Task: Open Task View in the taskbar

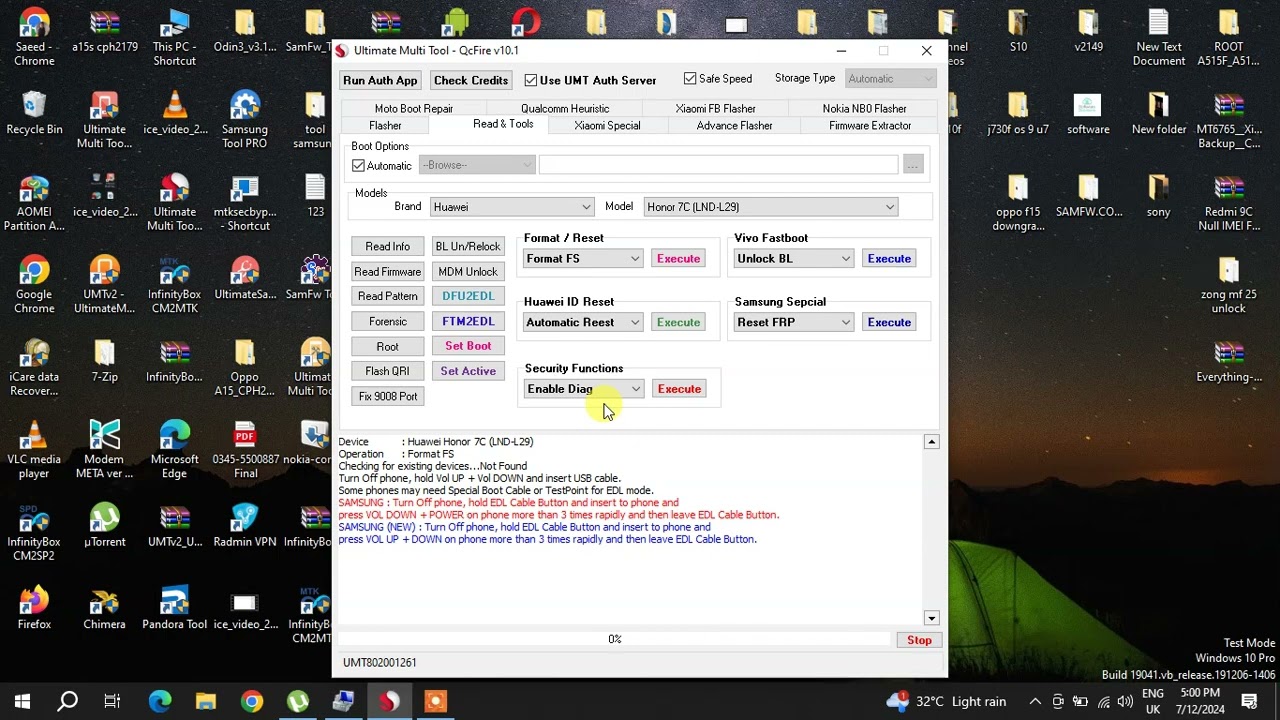Action: (112, 702)
